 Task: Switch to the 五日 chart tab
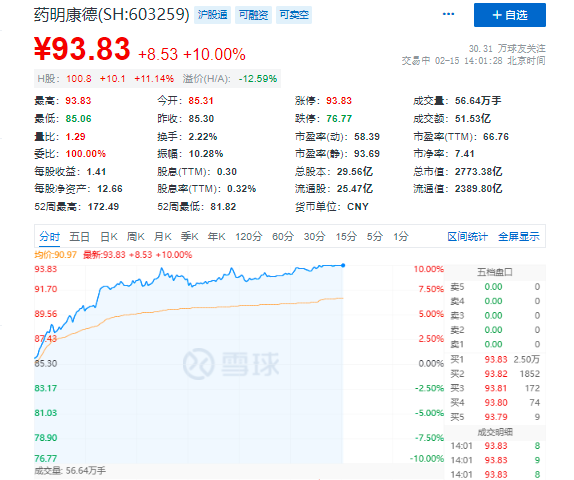[79, 237]
